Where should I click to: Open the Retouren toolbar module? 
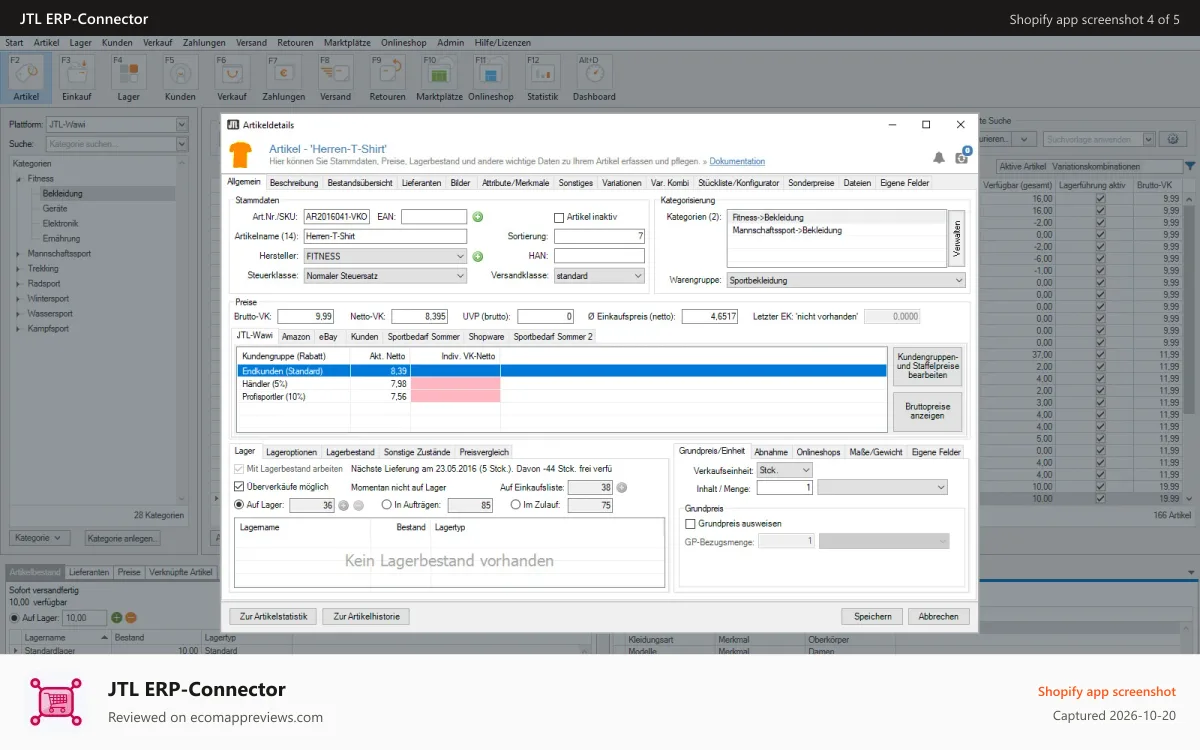(387, 78)
